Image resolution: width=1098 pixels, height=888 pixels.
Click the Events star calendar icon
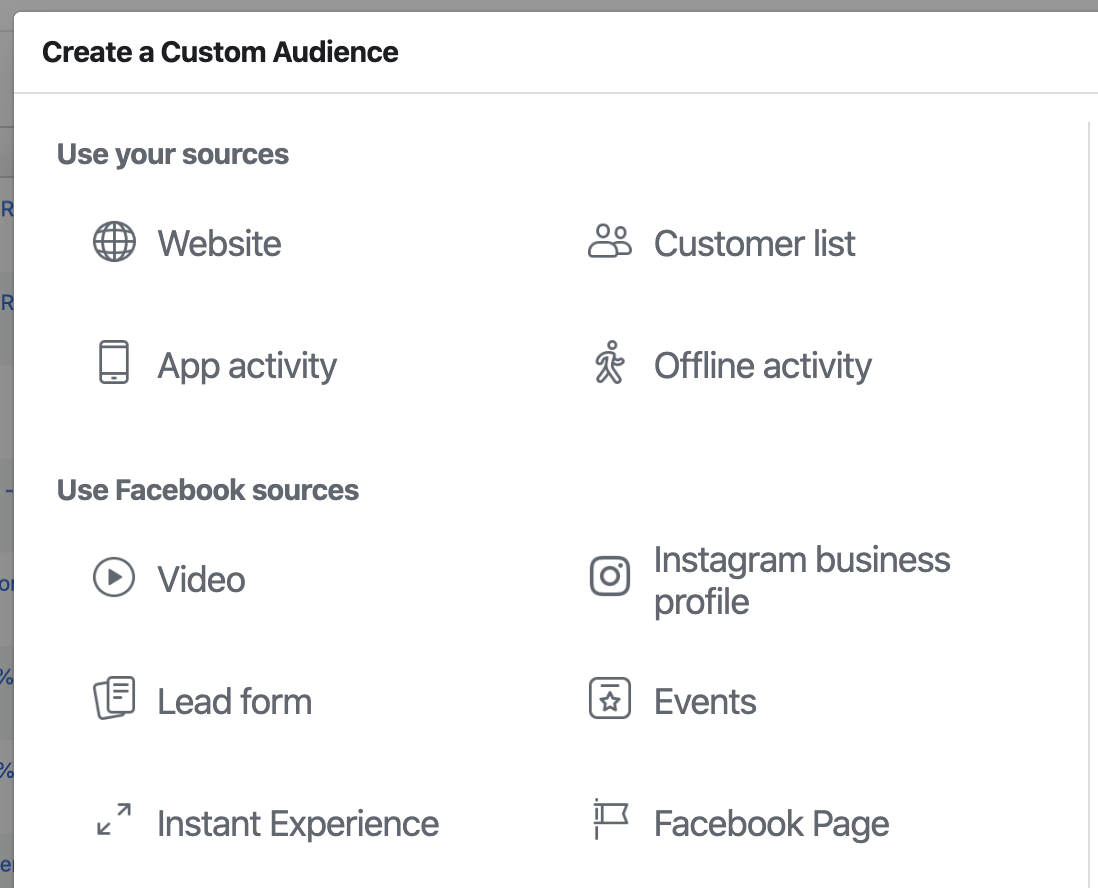[x=610, y=698]
